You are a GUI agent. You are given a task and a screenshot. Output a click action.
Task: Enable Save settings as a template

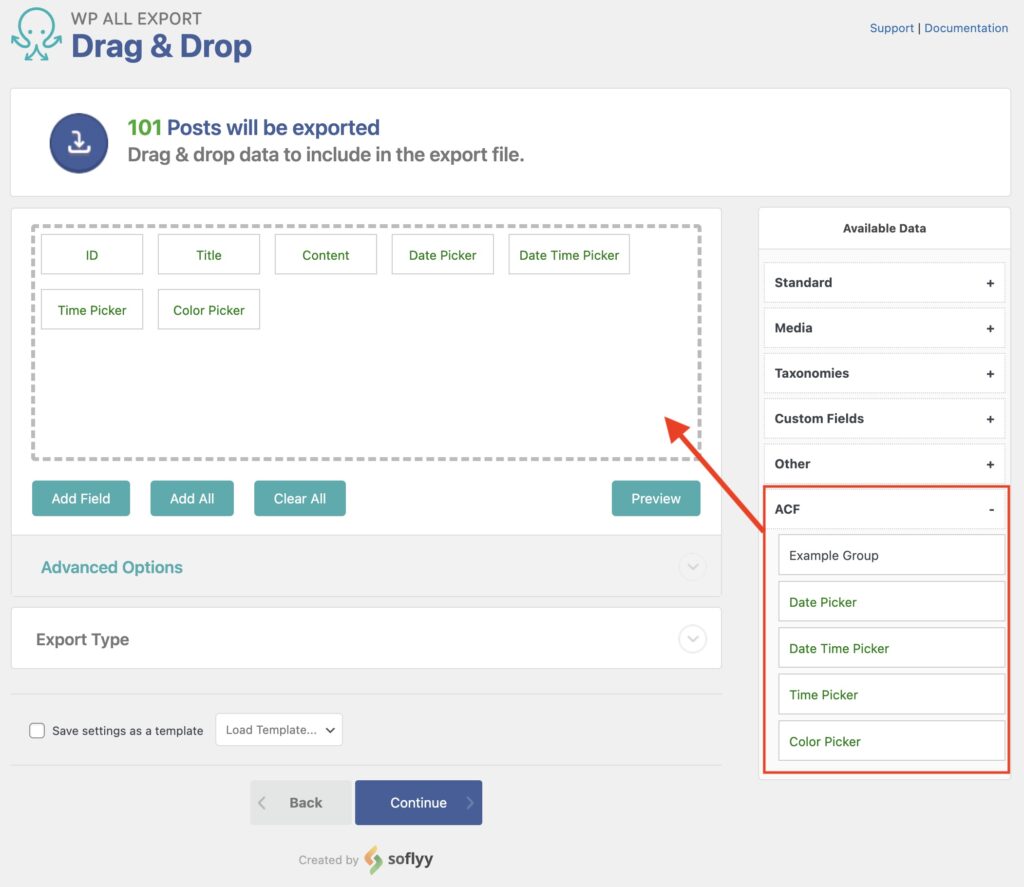37,730
